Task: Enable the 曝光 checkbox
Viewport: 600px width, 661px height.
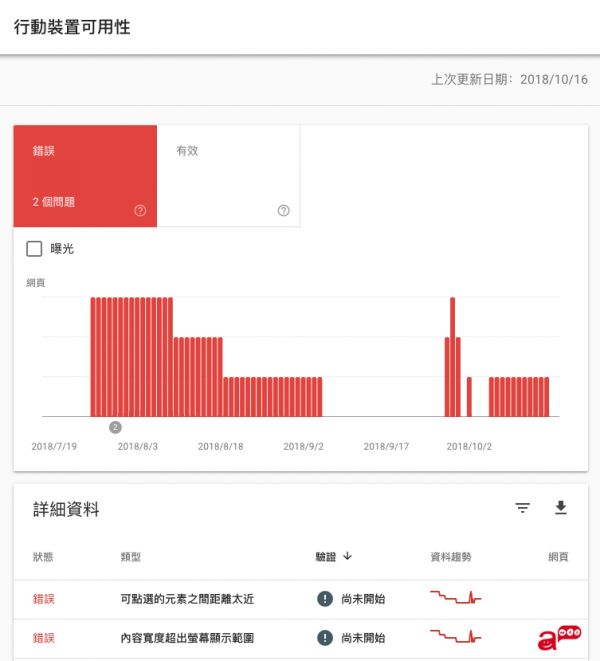Action: (34, 249)
